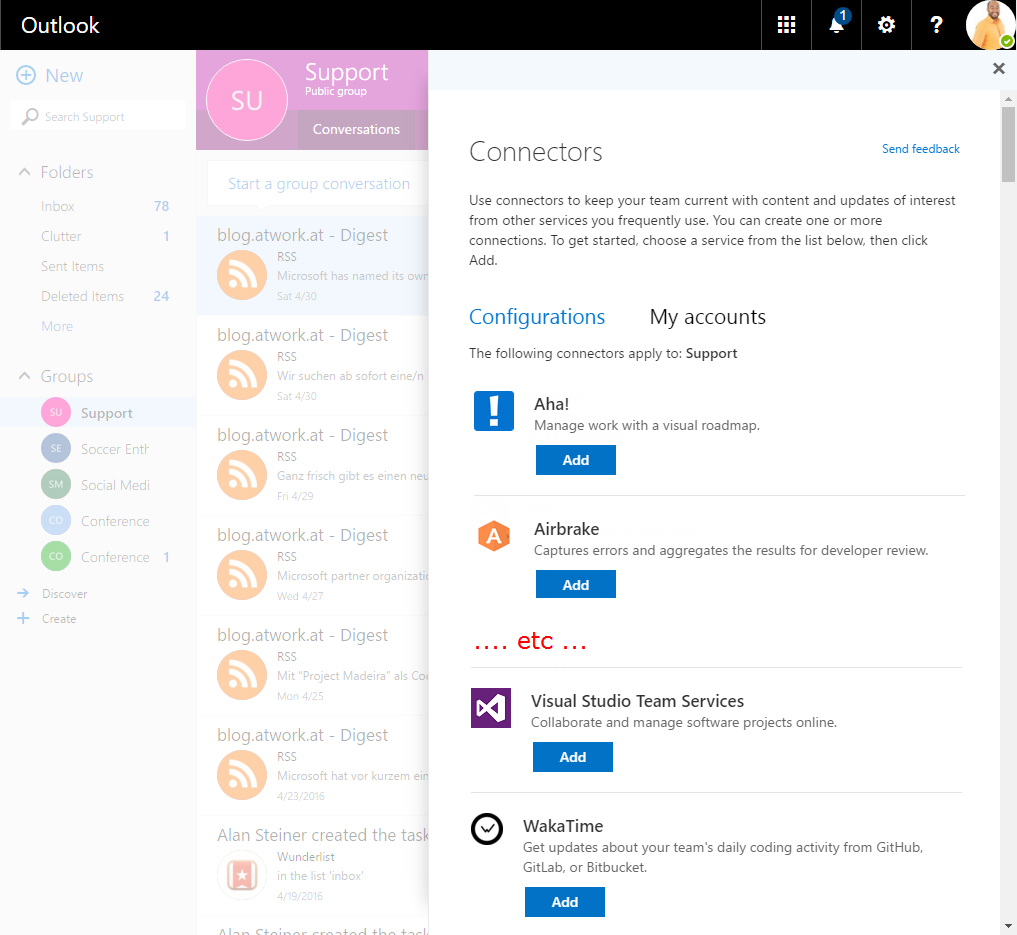The image size is (1017, 935).
Task: Collapse the Groups section
Action: point(25,376)
